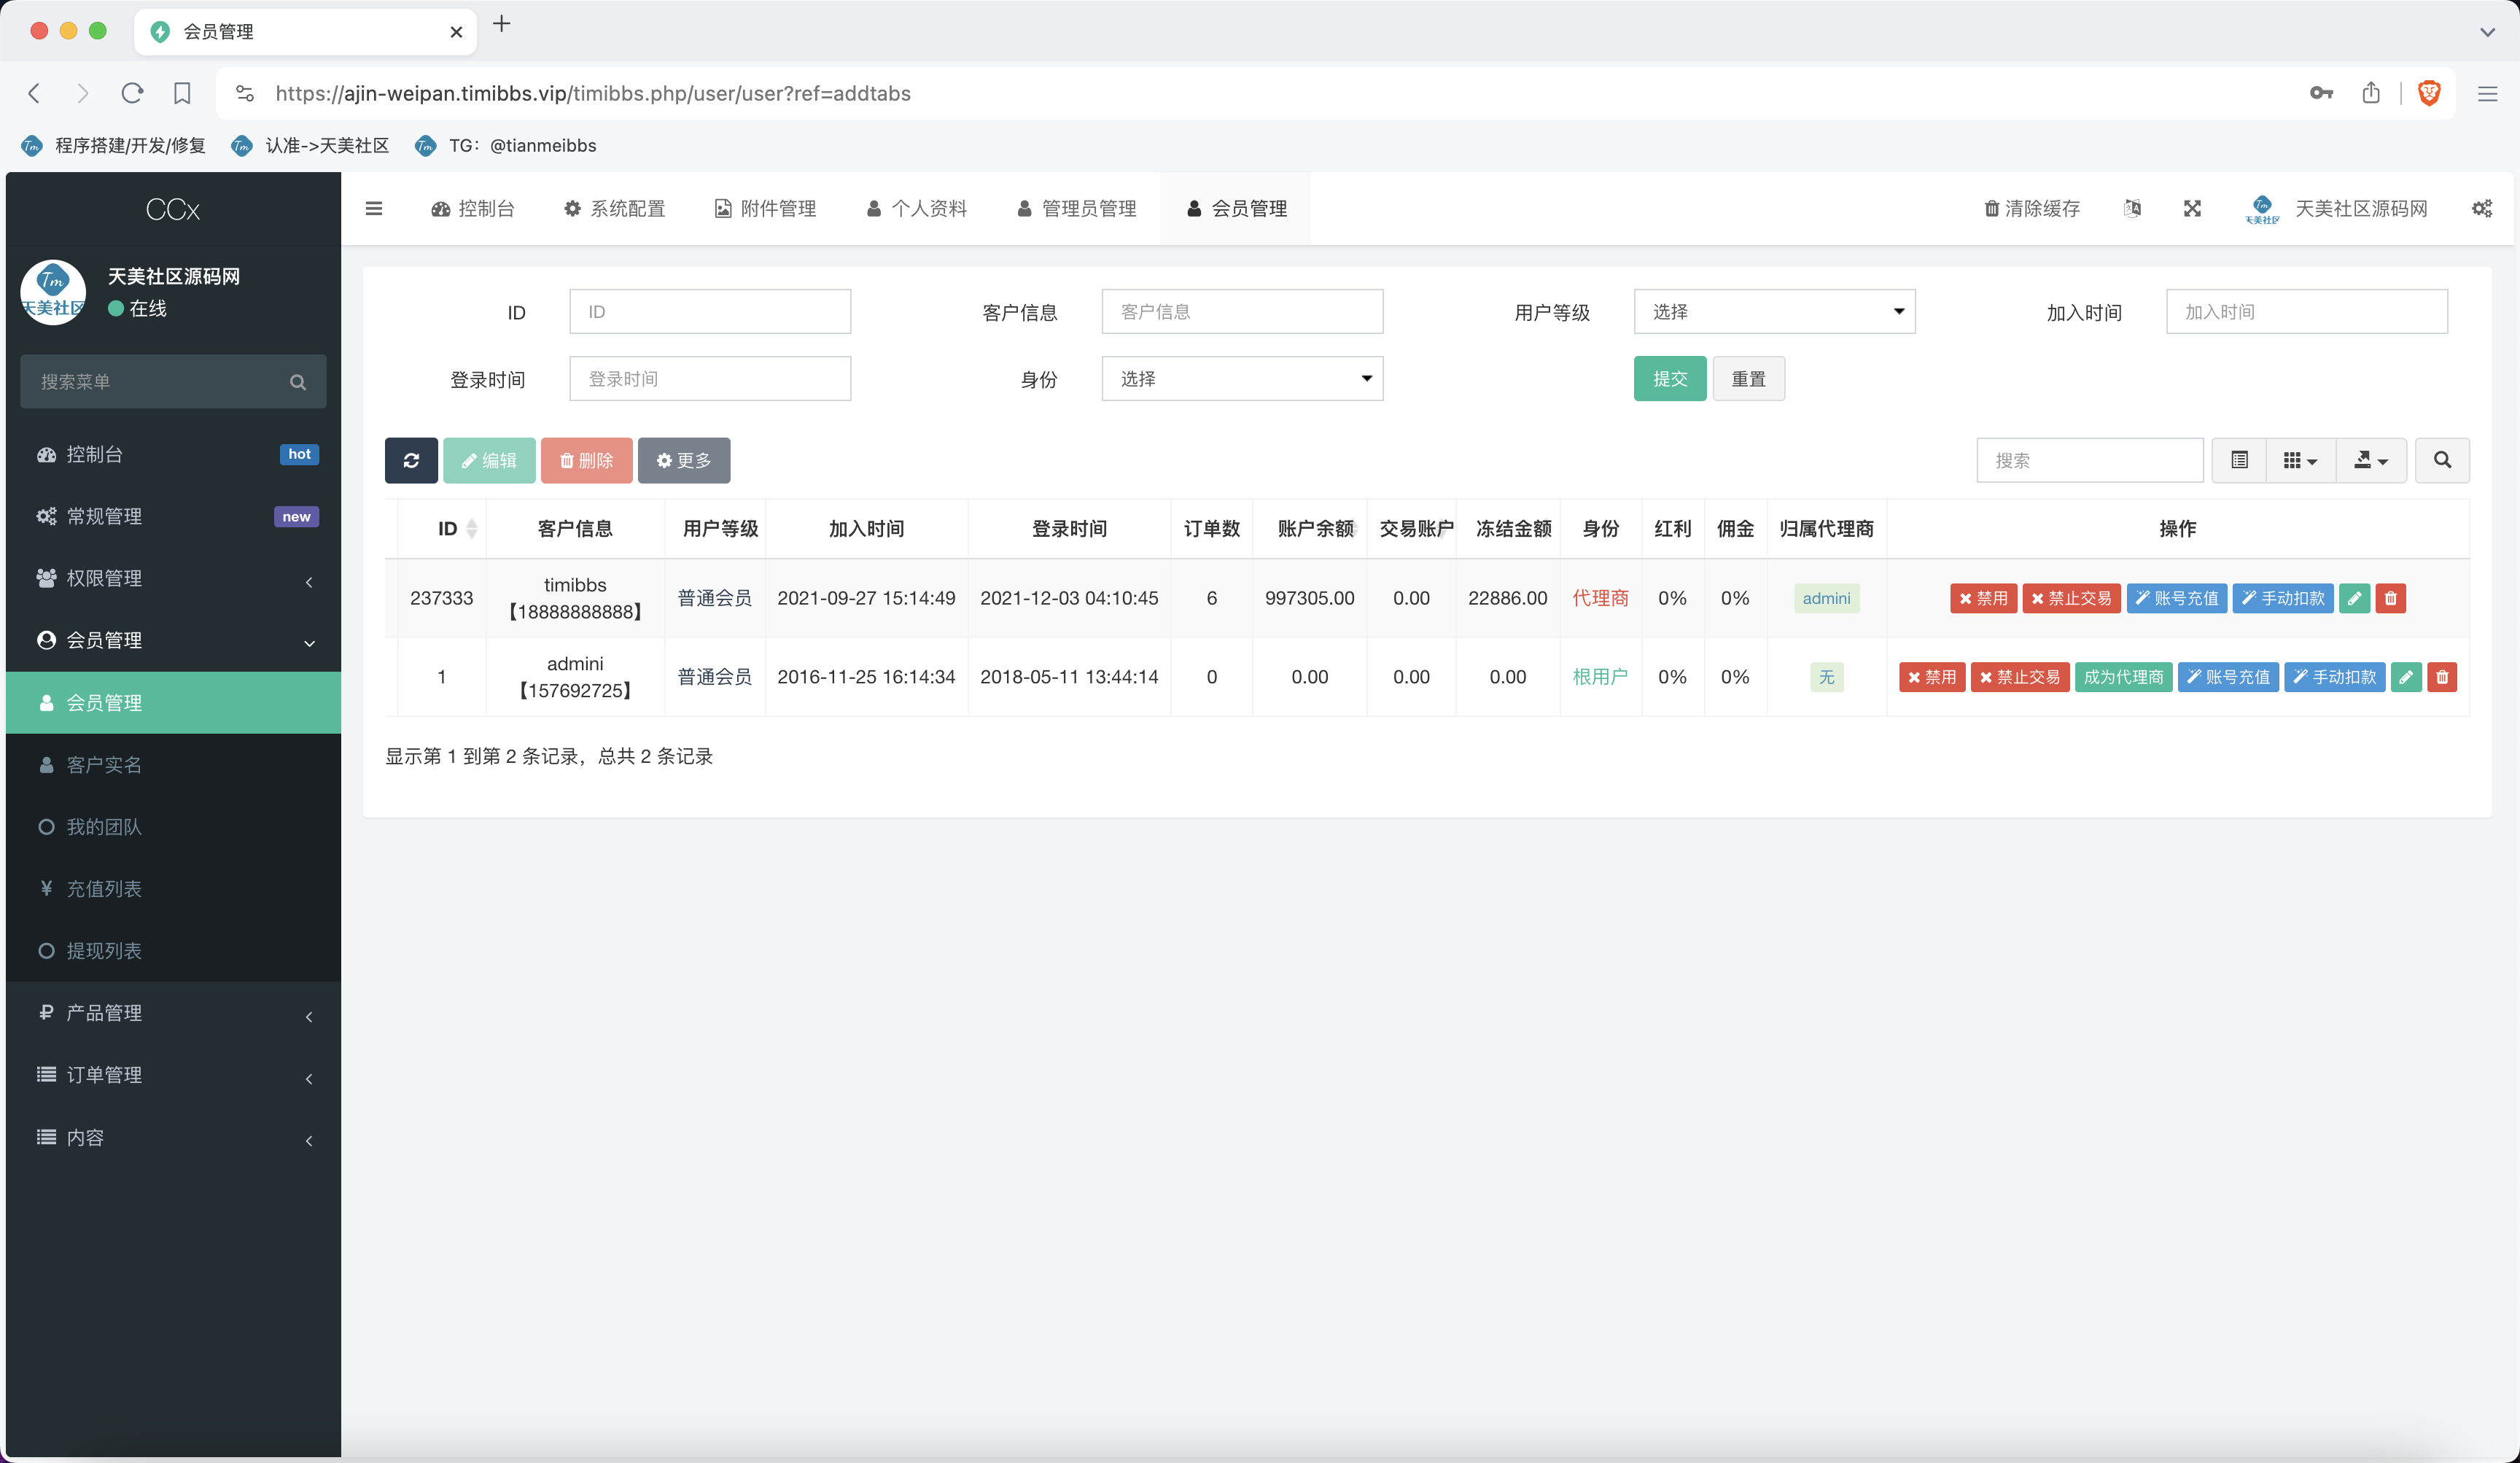The width and height of the screenshot is (2520, 1463).
Task: Click the 客户信息 filter input
Action: coord(1242,312)
